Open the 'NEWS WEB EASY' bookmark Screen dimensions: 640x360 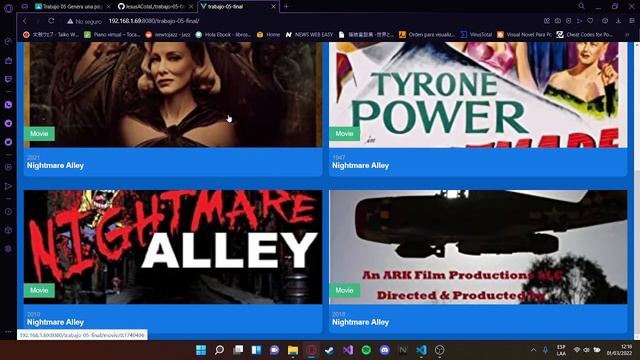tap(309, 35)
